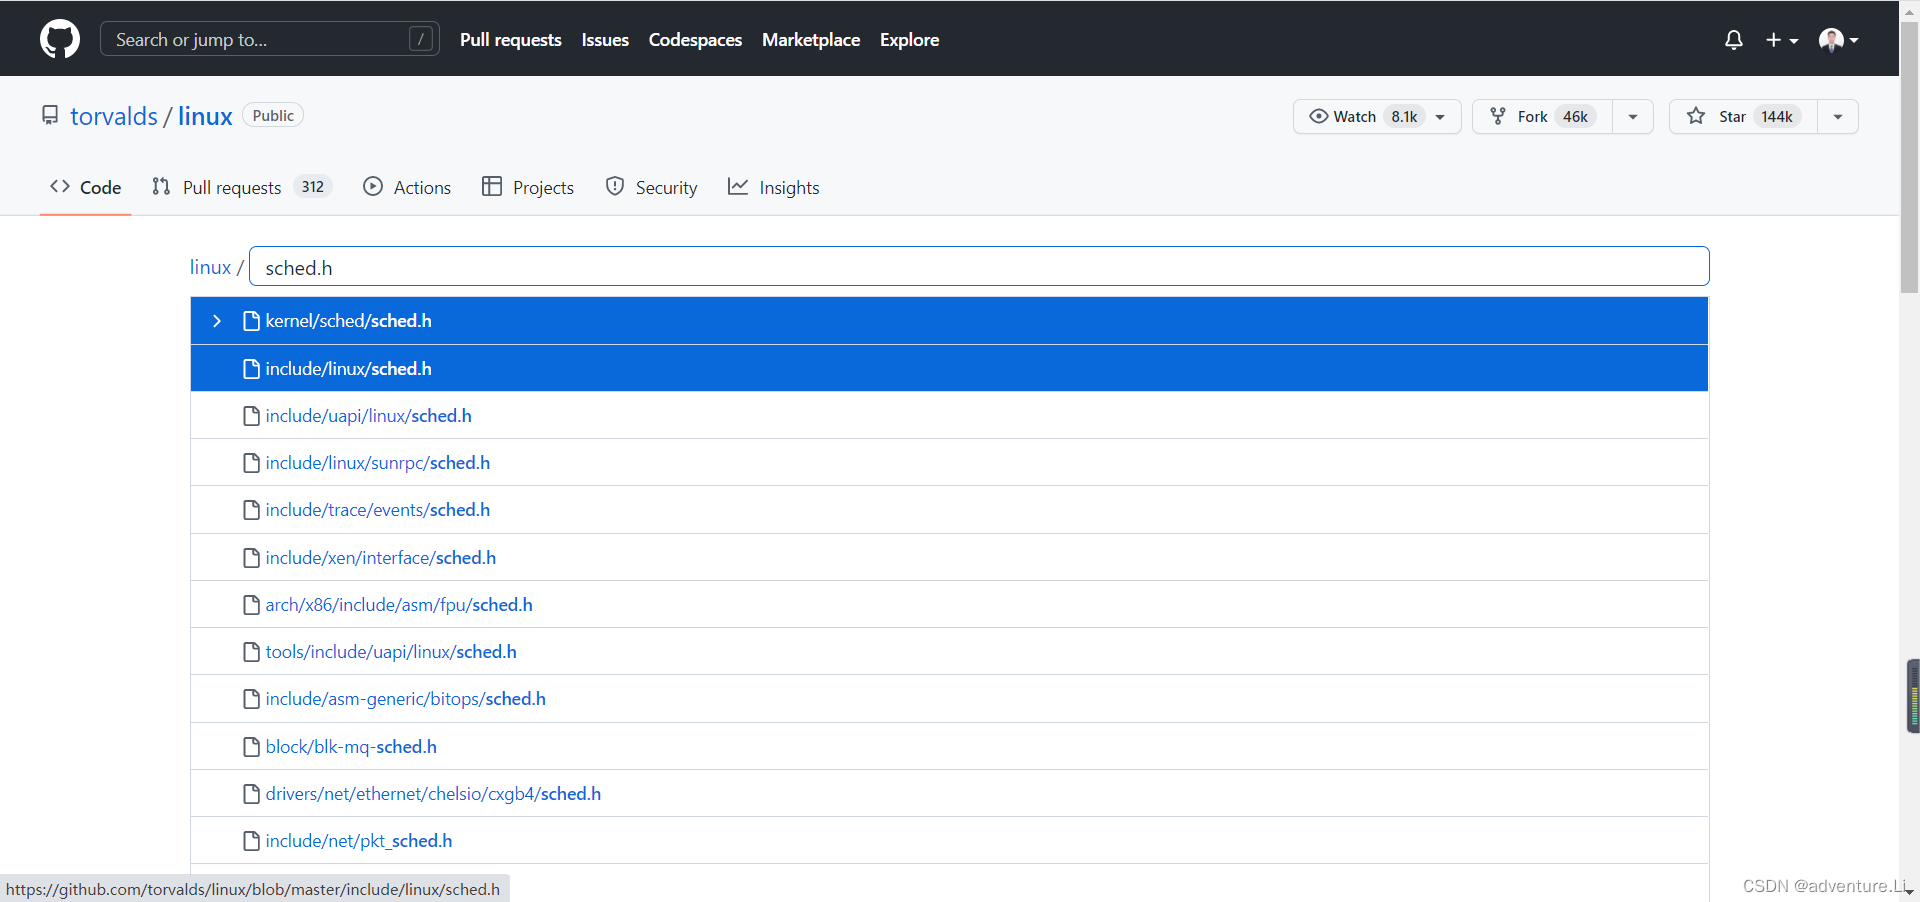Open kernel/sched/sched.h result
Viewport: 1920px width, 902px height.
[x=949, y=321]
